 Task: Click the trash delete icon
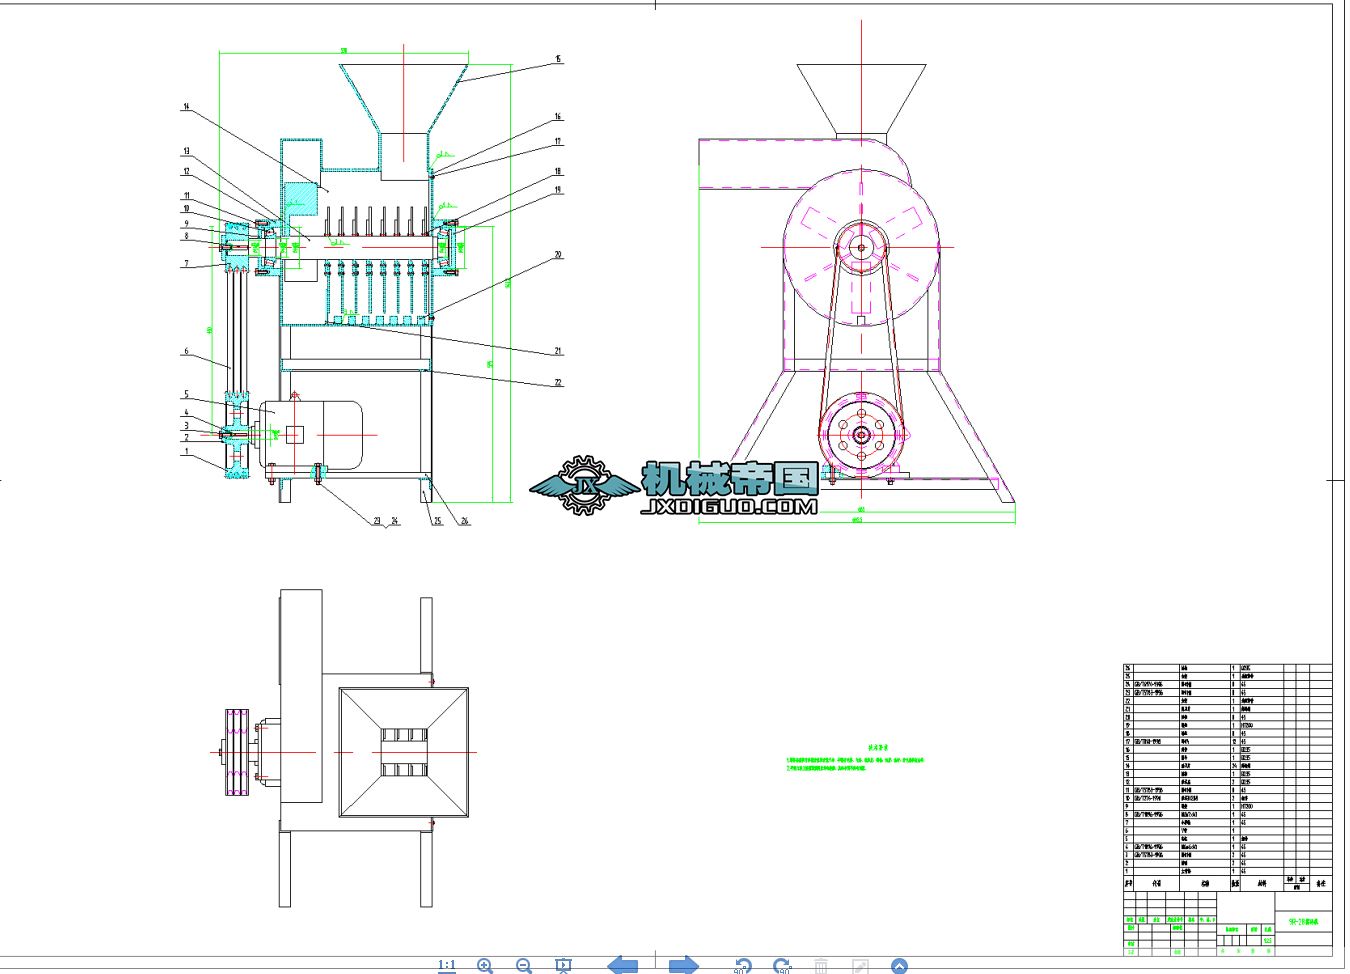821,965
